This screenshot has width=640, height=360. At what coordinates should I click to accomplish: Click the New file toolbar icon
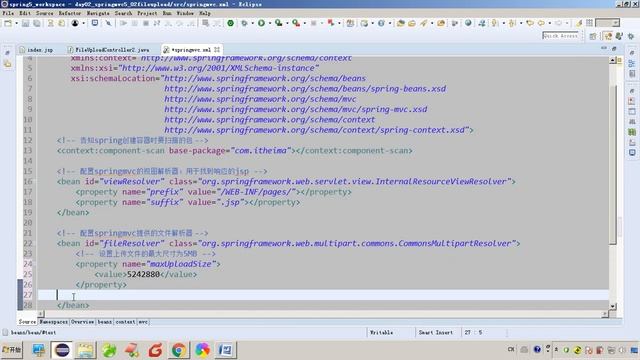[7, 23]
